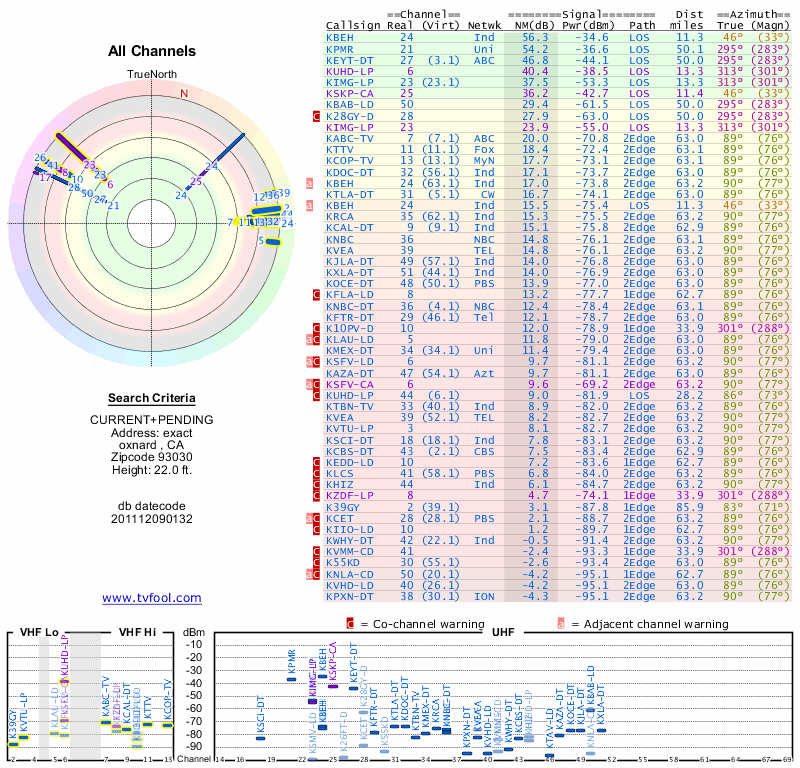
Task: Click the MyN network label
Action: tap(484, 160)
